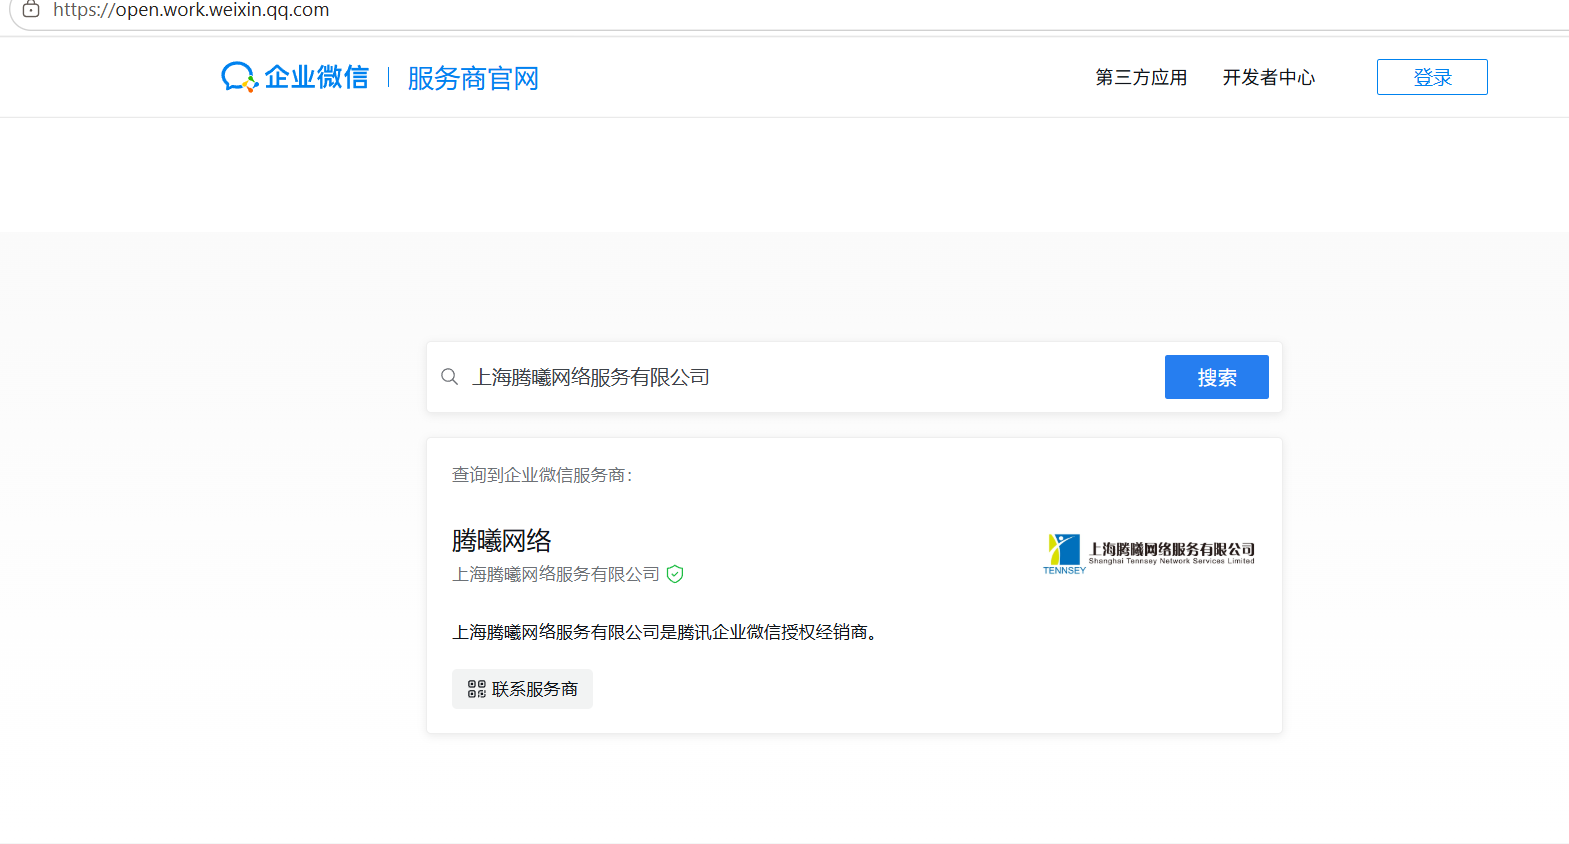Screen dimensions: 1569x844
Task: Click the 腾曦网络 result title
Action: point(502,541)
